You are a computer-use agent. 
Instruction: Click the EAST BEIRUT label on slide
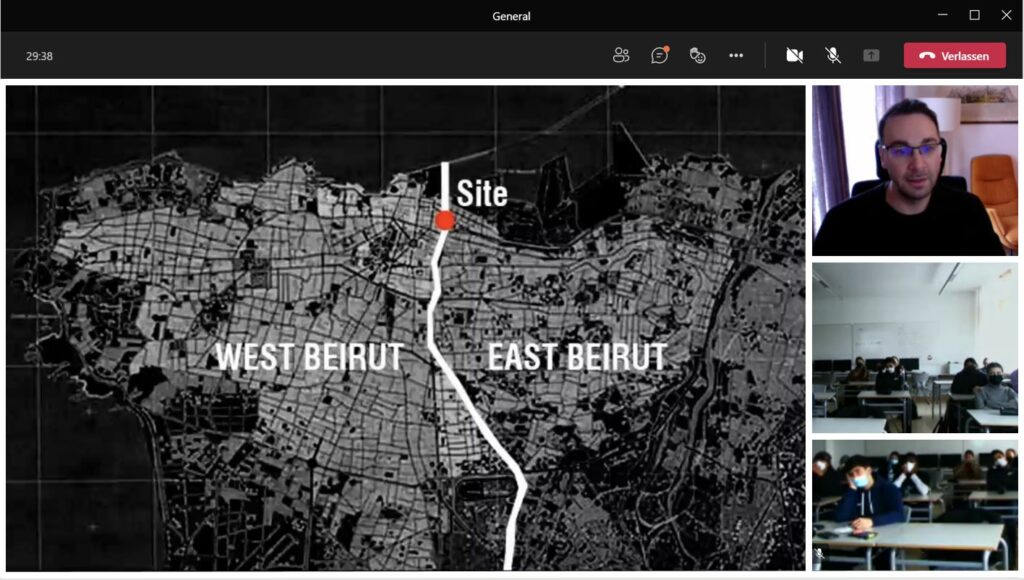[x=577, y=357]
